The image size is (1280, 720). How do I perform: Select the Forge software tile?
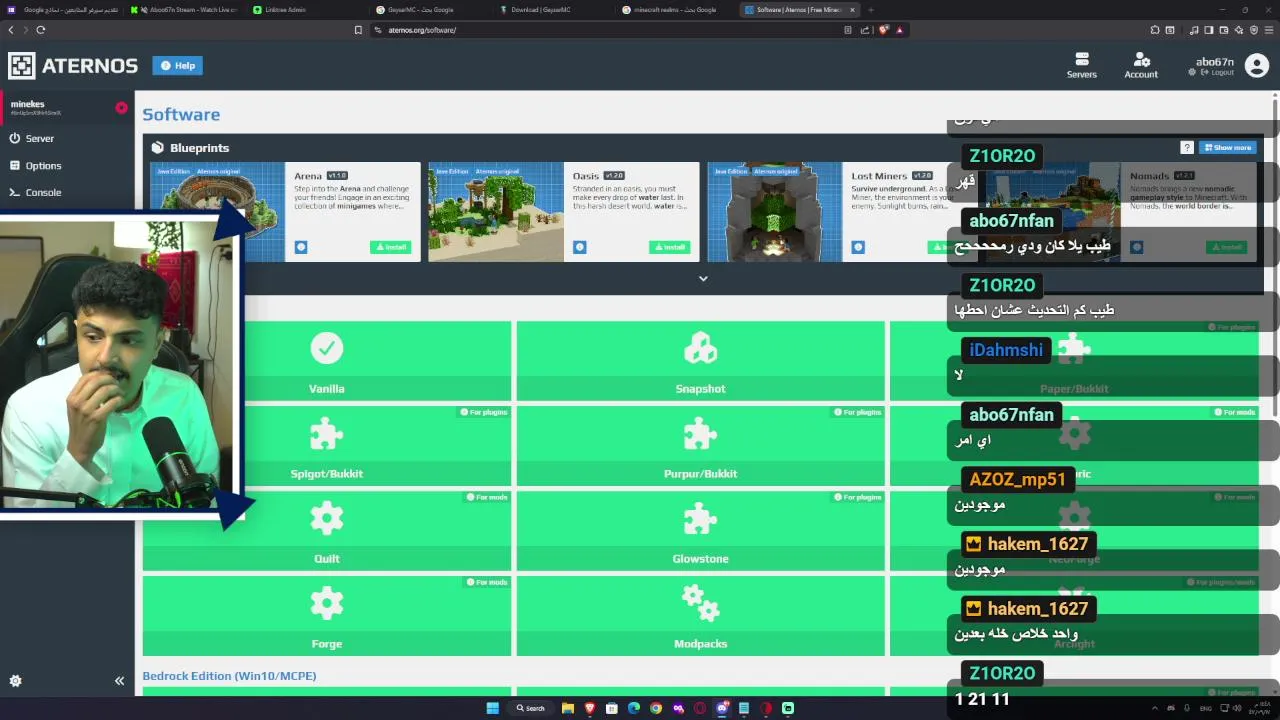tap(327, 615)
